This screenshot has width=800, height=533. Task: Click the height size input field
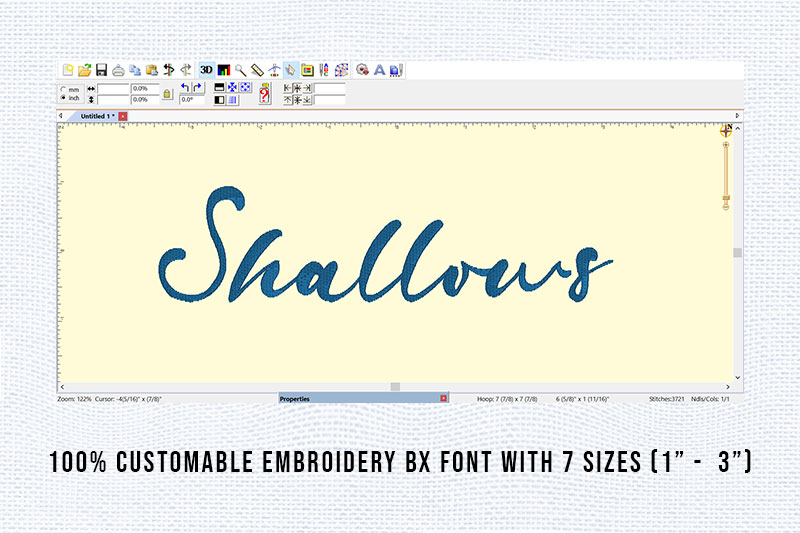(x=113, y=99)
